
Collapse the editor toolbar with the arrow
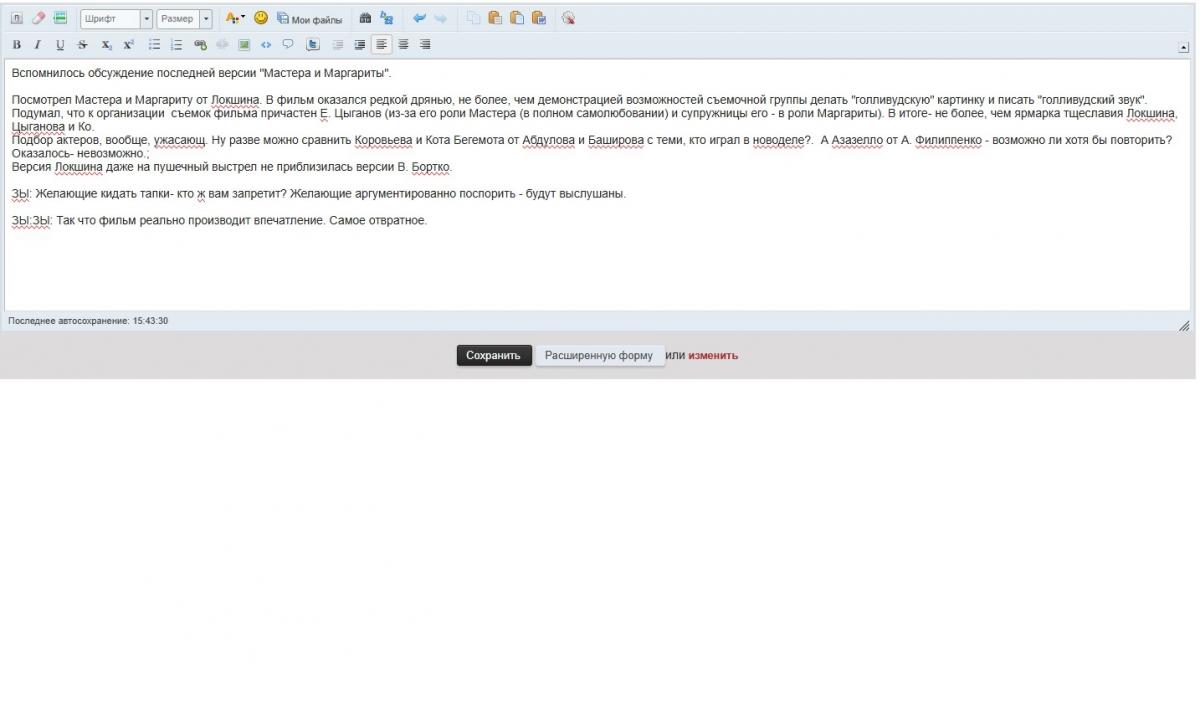(1184, 46)
